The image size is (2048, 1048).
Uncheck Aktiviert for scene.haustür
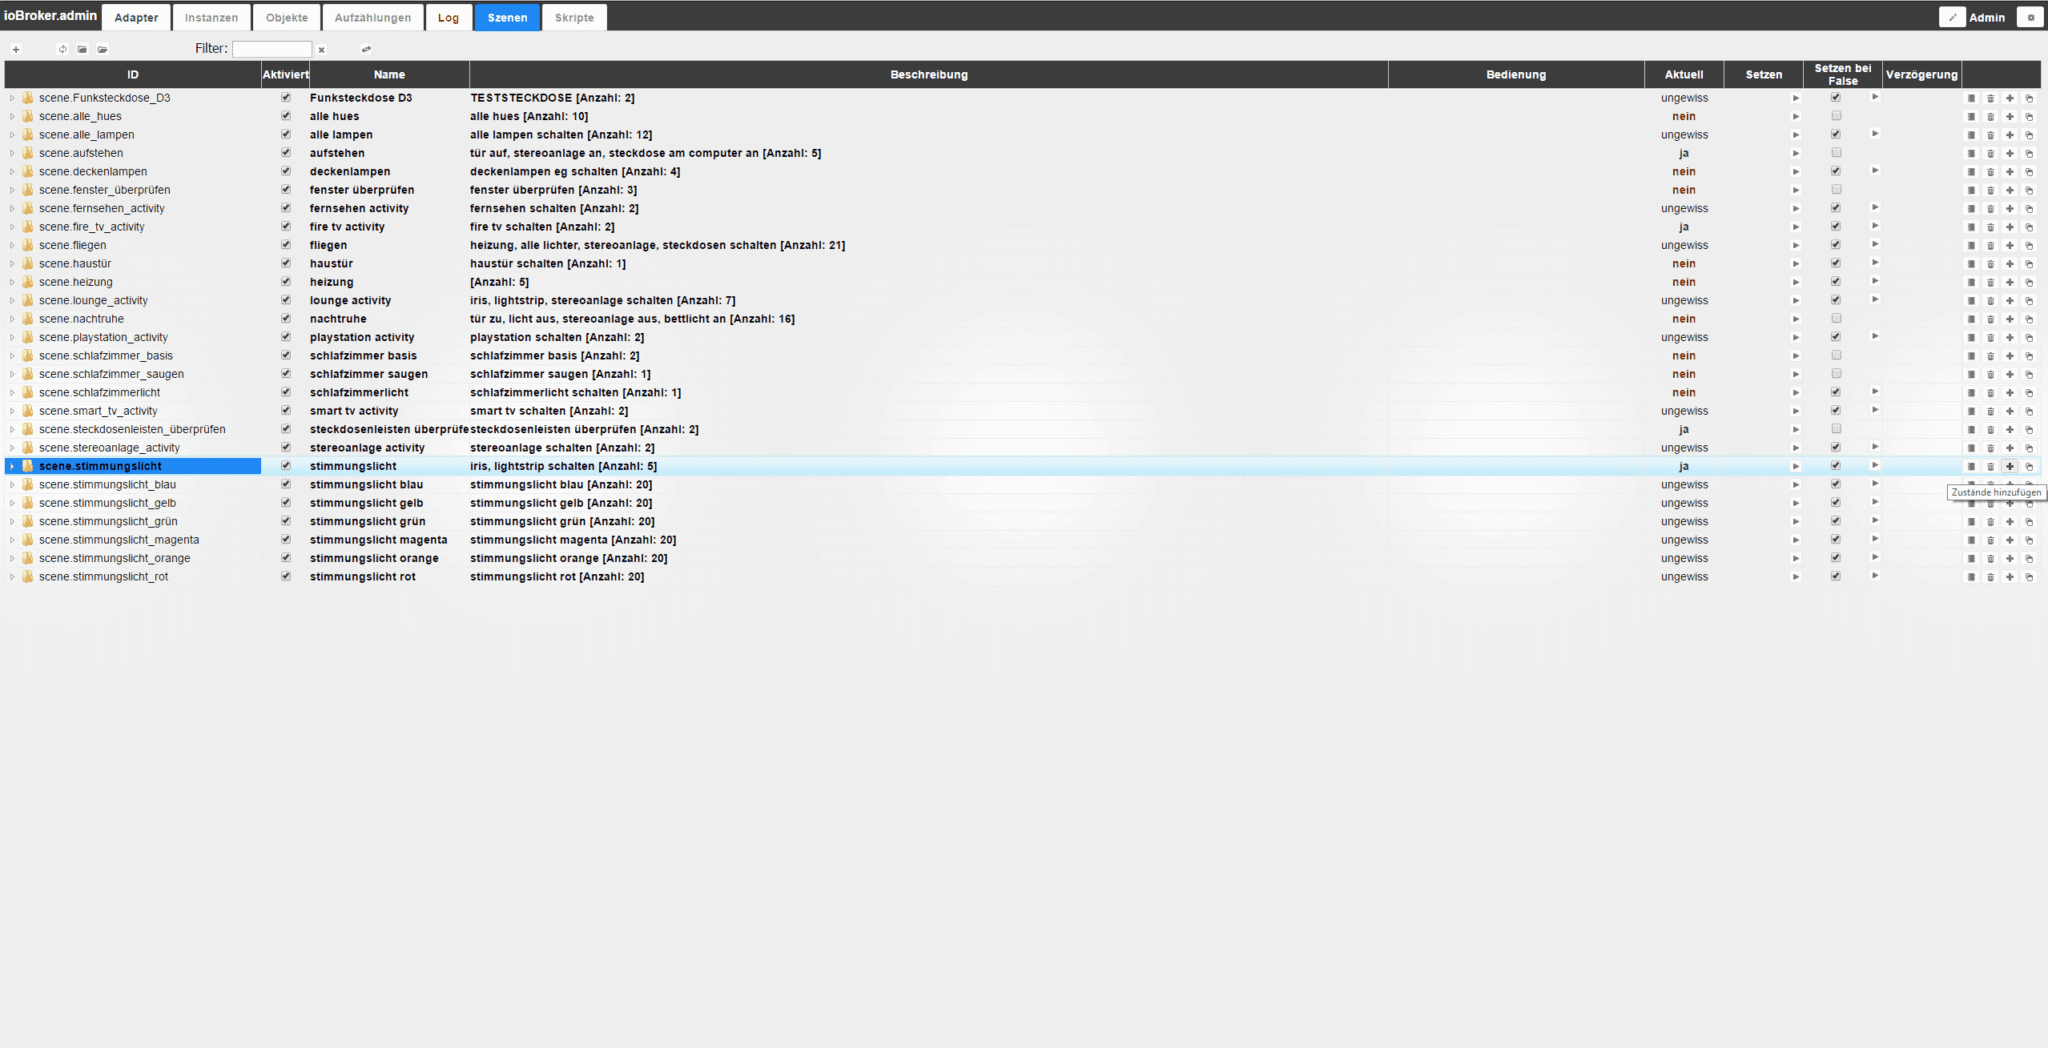[x=286, y=264]
